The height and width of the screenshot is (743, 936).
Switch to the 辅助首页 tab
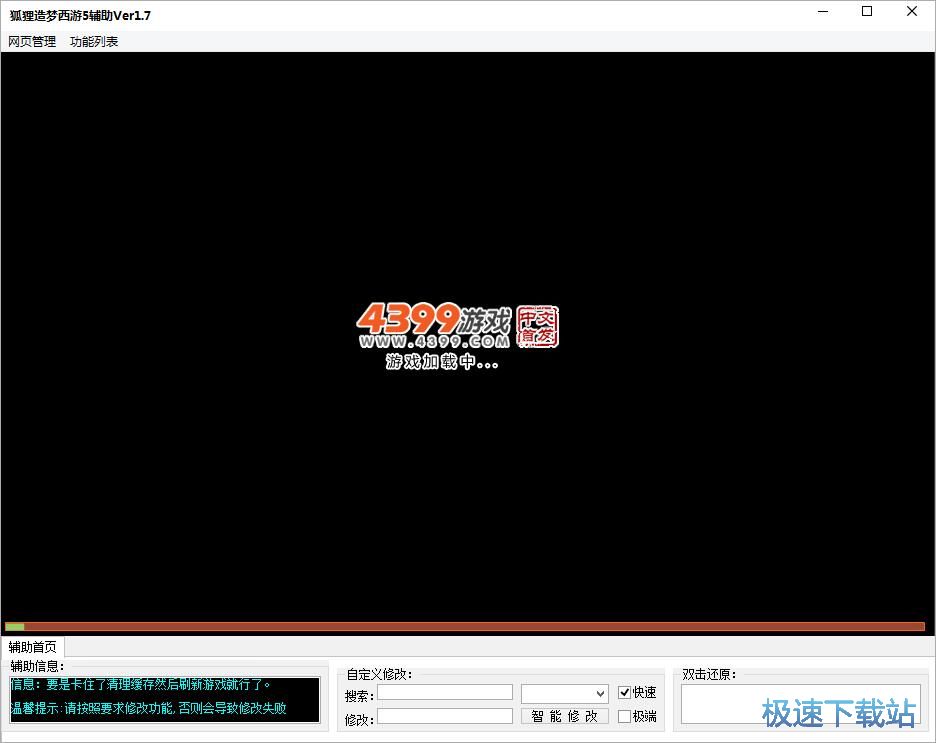coord(33,647)
